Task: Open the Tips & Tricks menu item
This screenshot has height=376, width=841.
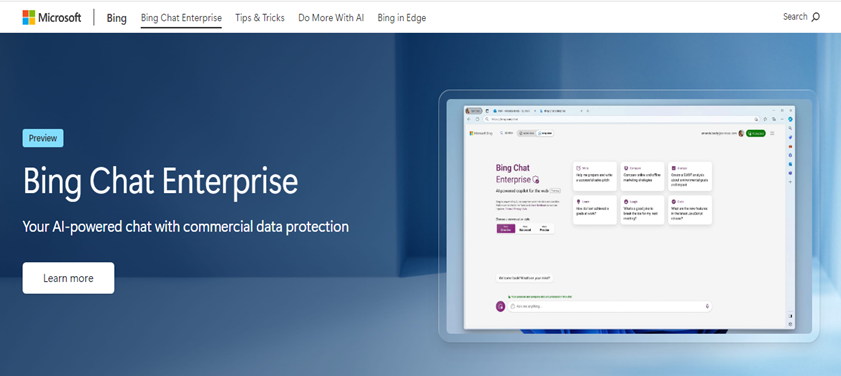Action: 260,18
